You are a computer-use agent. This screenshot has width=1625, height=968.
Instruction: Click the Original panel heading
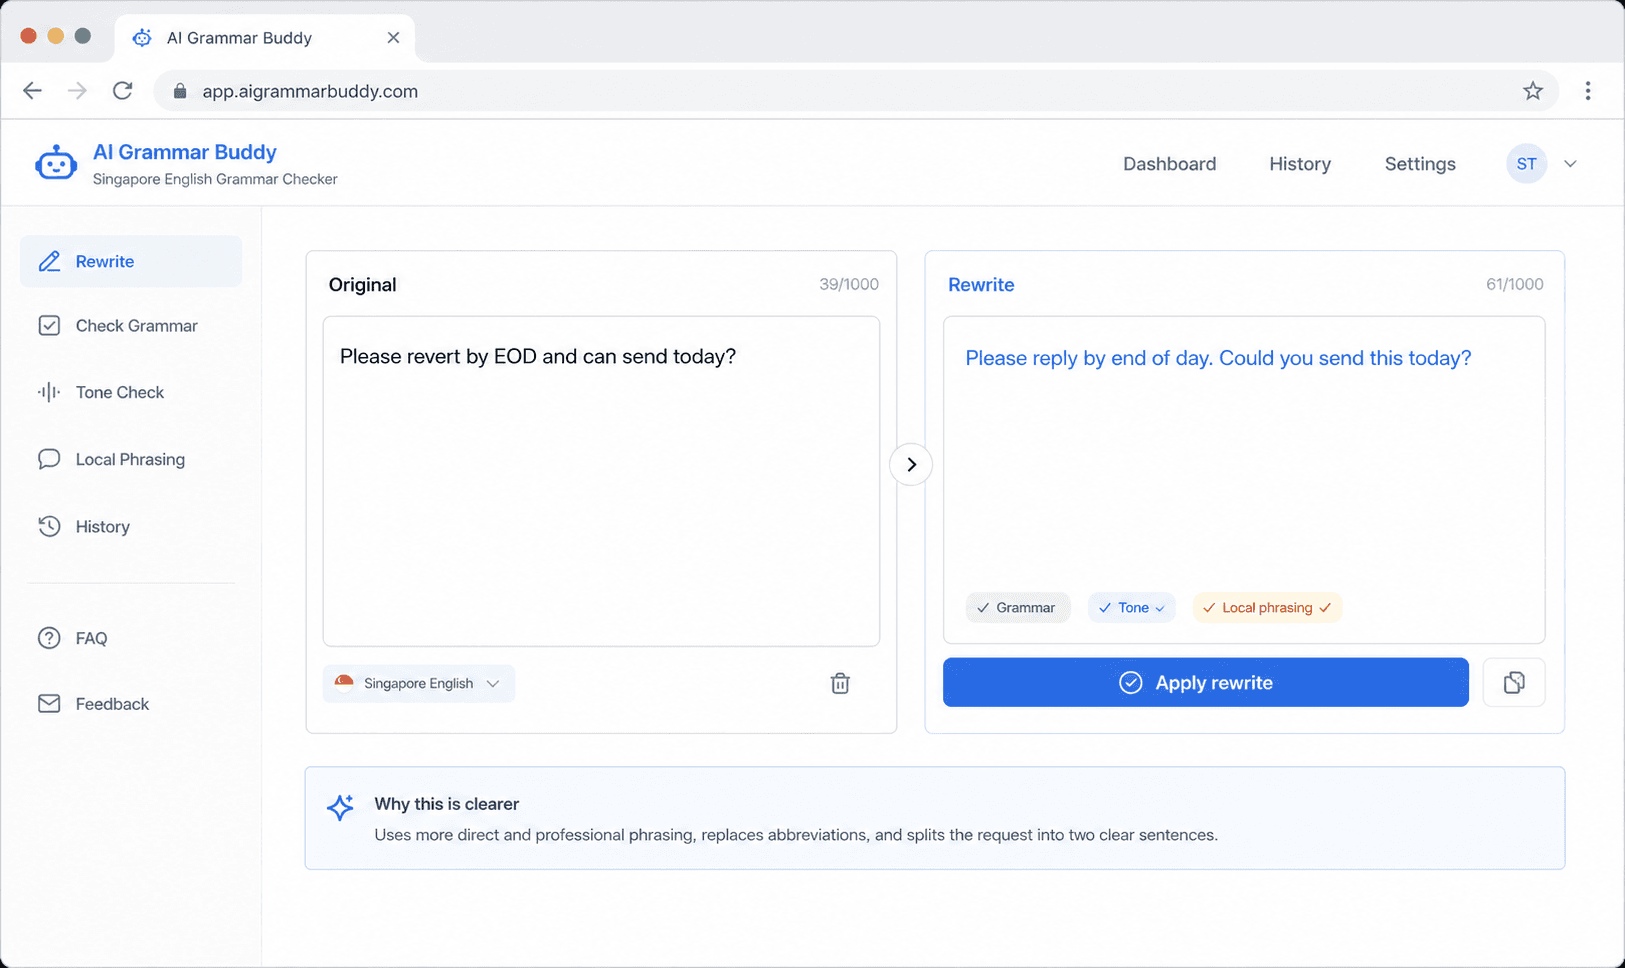(x=362, y=285)
